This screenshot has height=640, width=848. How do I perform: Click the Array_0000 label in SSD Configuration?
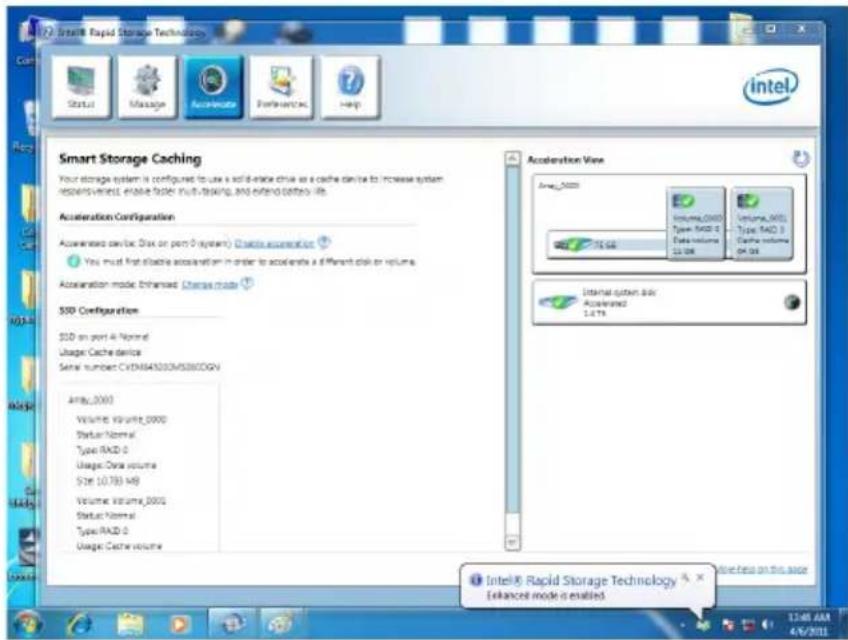tap(90, 400)
